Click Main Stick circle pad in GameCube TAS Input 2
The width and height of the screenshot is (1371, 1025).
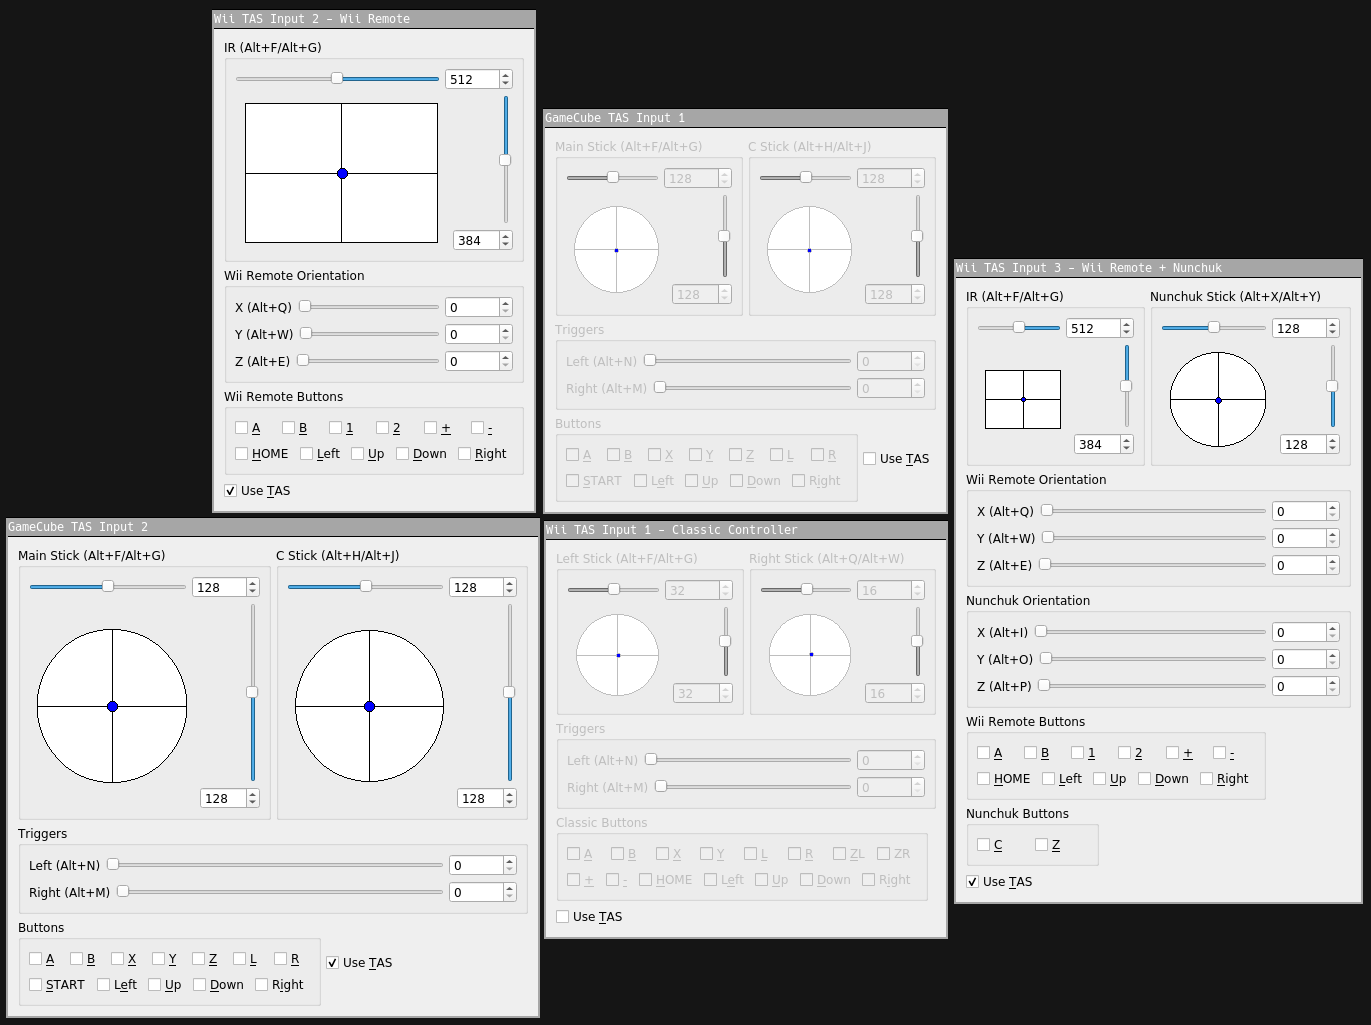pyautogui.click(x=112, y=706)
